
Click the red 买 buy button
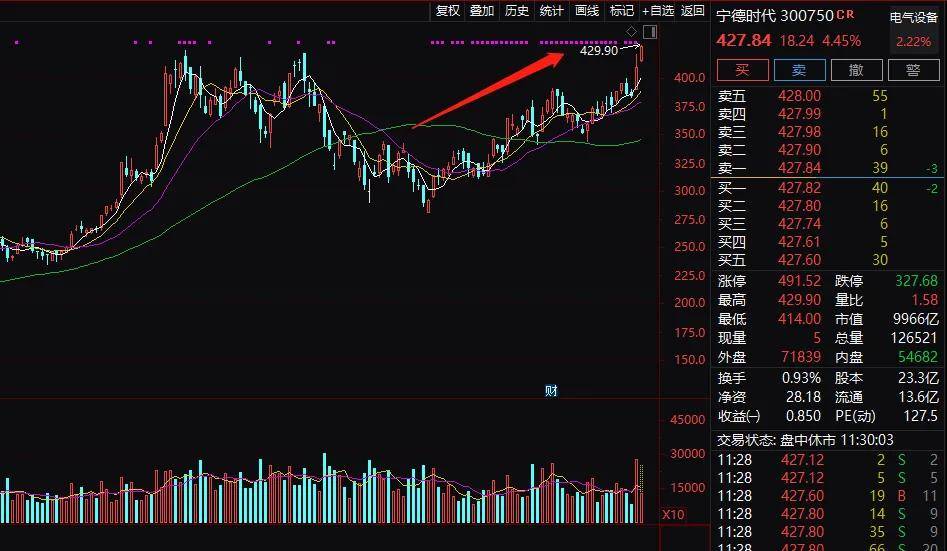point(742,70)
